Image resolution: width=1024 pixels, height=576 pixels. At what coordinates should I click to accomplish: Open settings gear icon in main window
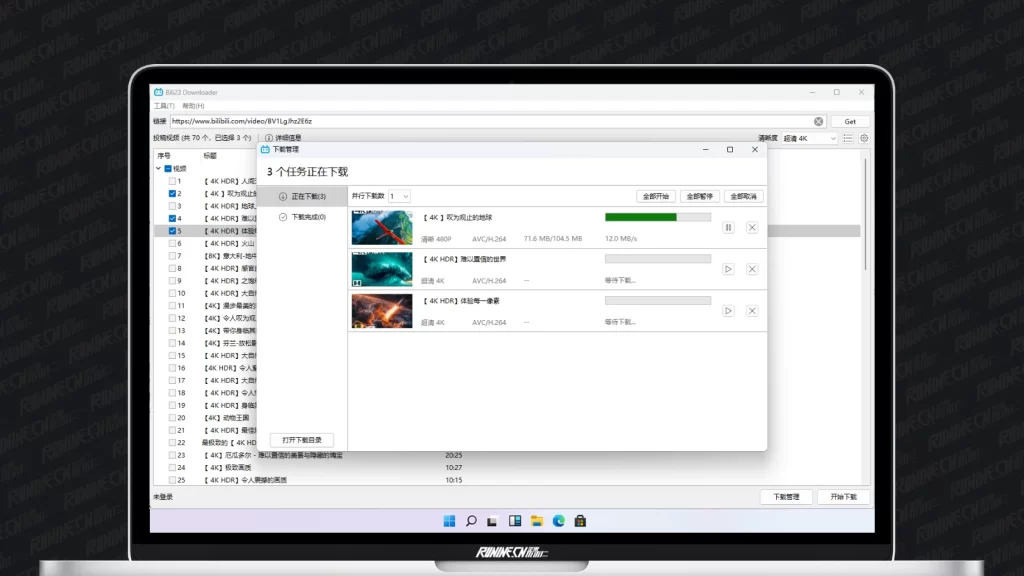coord(864,138)
